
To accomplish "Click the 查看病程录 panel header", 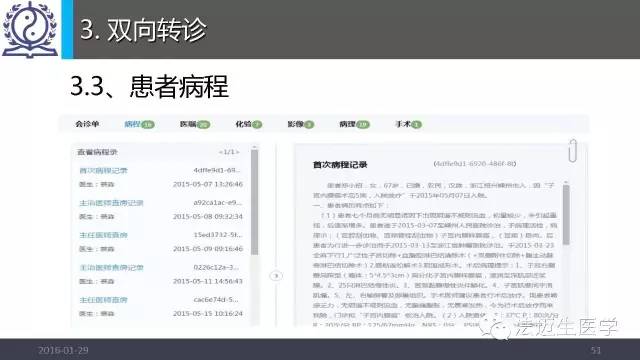I will point(97,152).
